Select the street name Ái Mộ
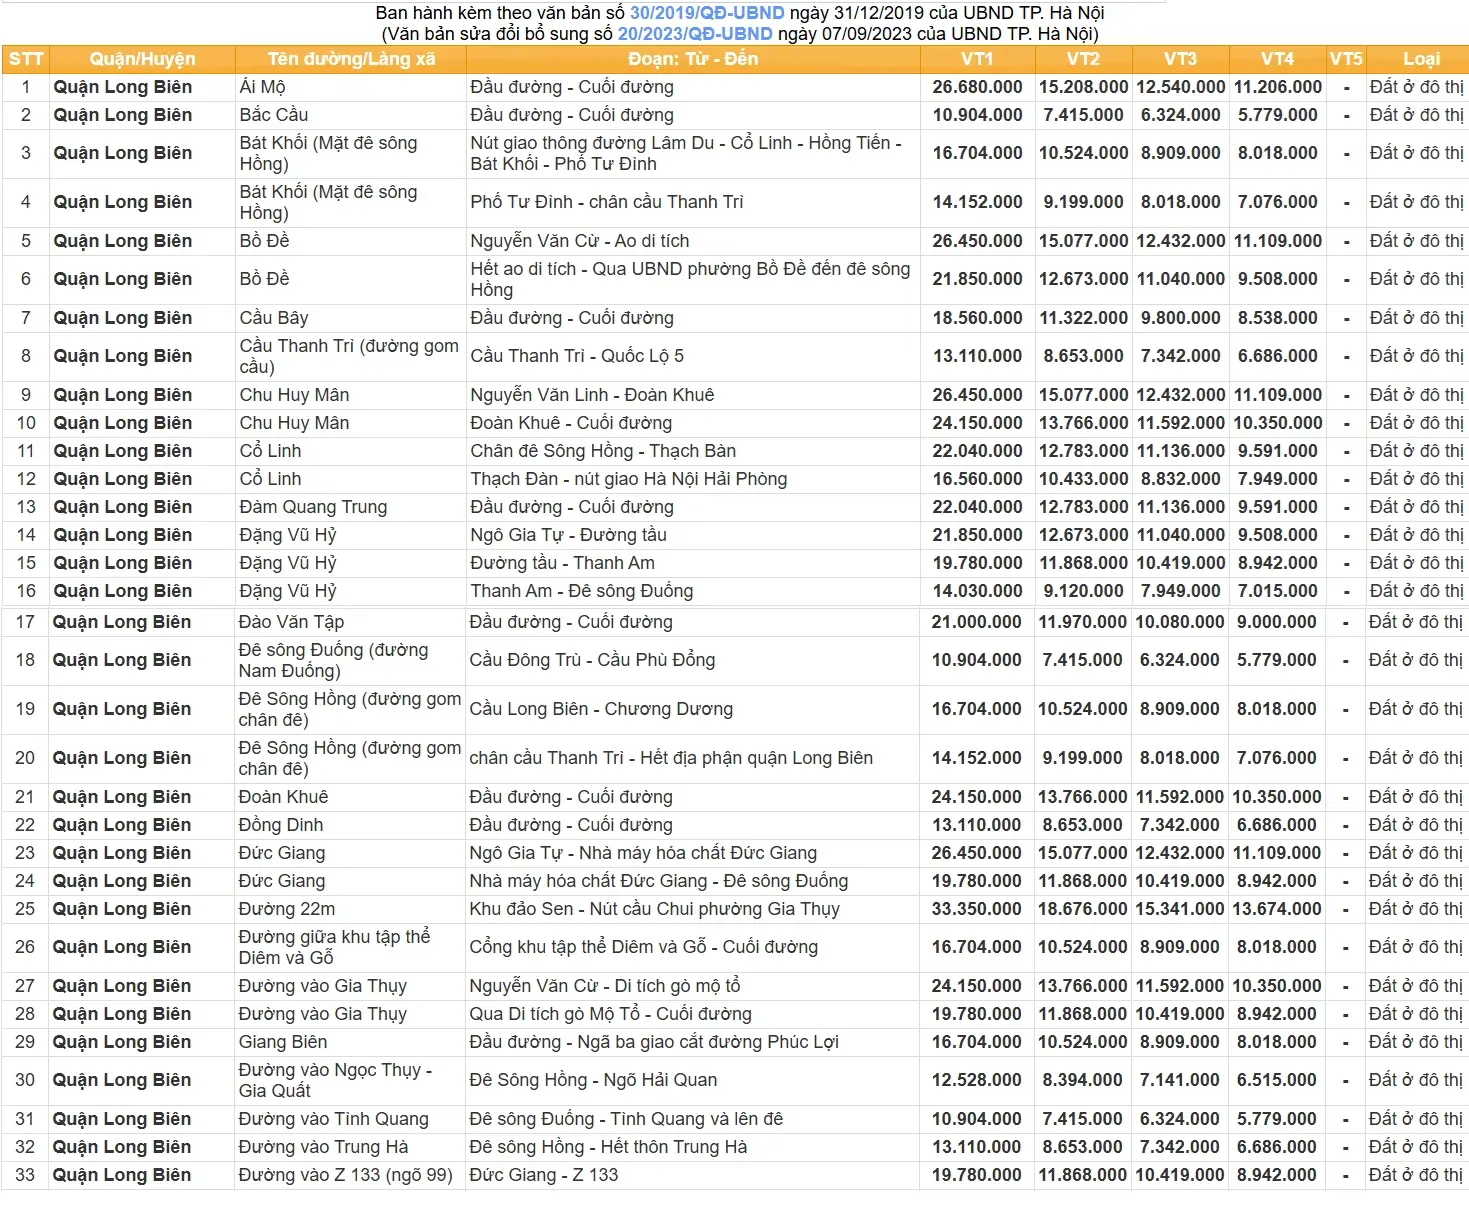The image size is (1469, 1206). tap(262, 87)
